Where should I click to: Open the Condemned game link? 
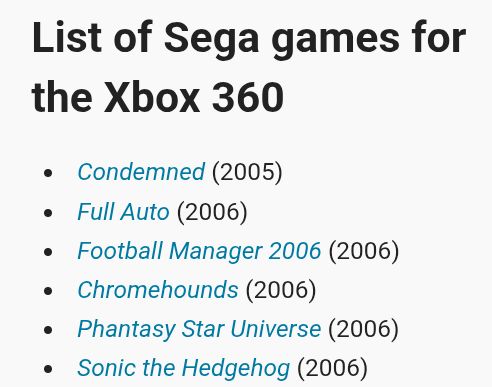tap(141, 172)
